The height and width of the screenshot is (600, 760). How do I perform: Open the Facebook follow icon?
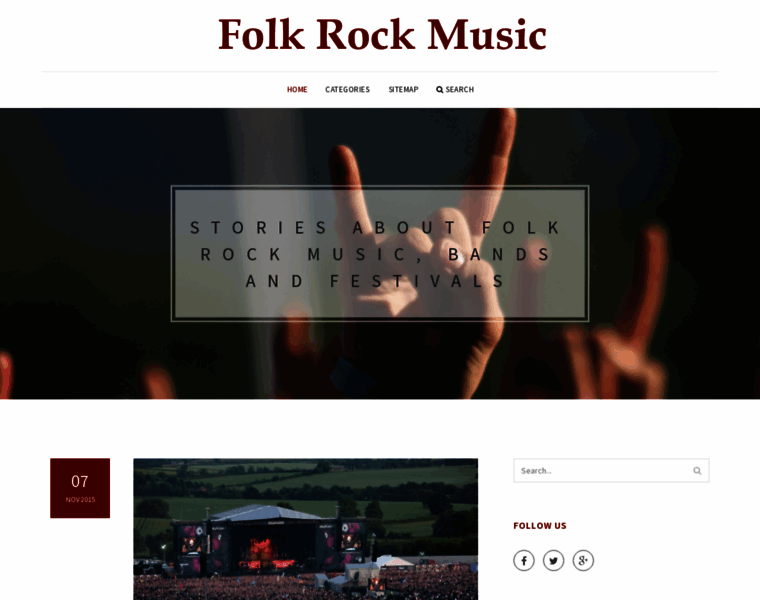pyautogui.click(x=523, y=561)
